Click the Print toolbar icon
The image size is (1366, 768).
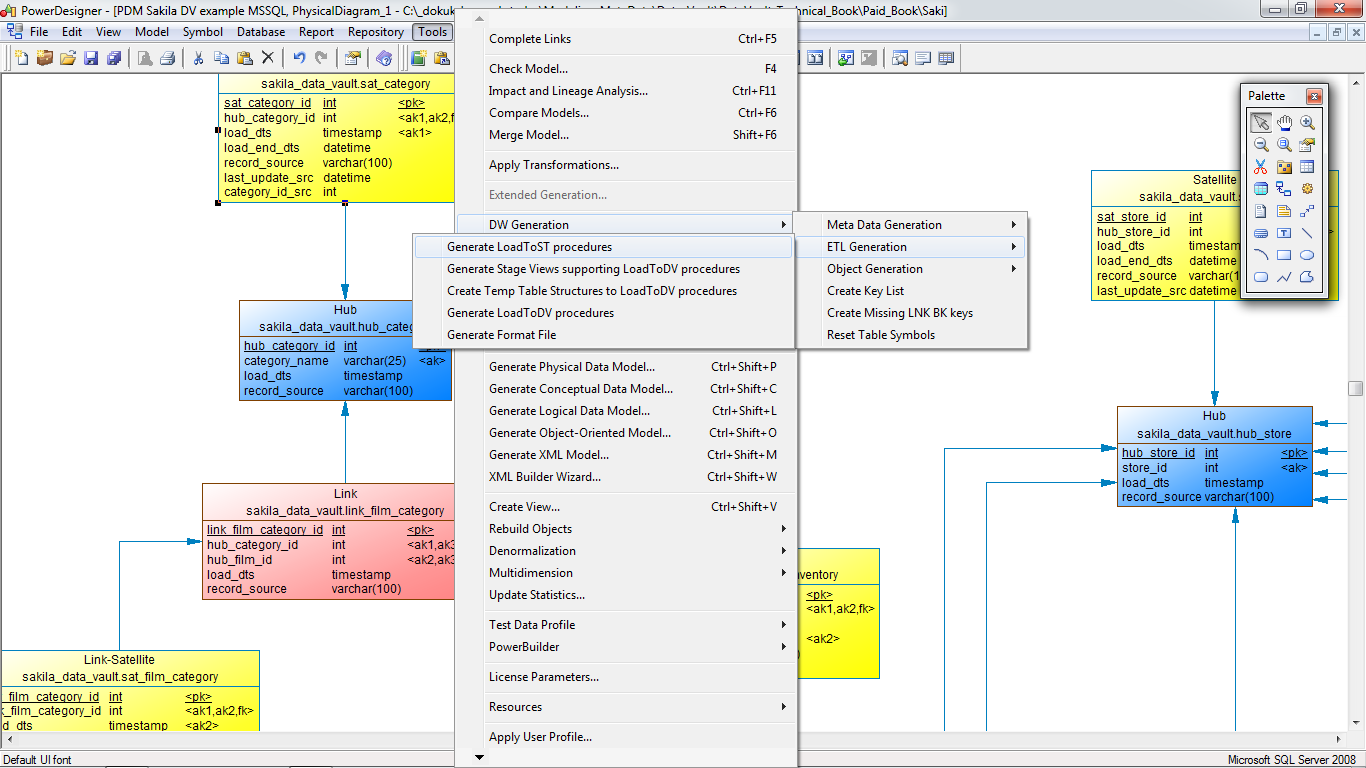[168, 58]
